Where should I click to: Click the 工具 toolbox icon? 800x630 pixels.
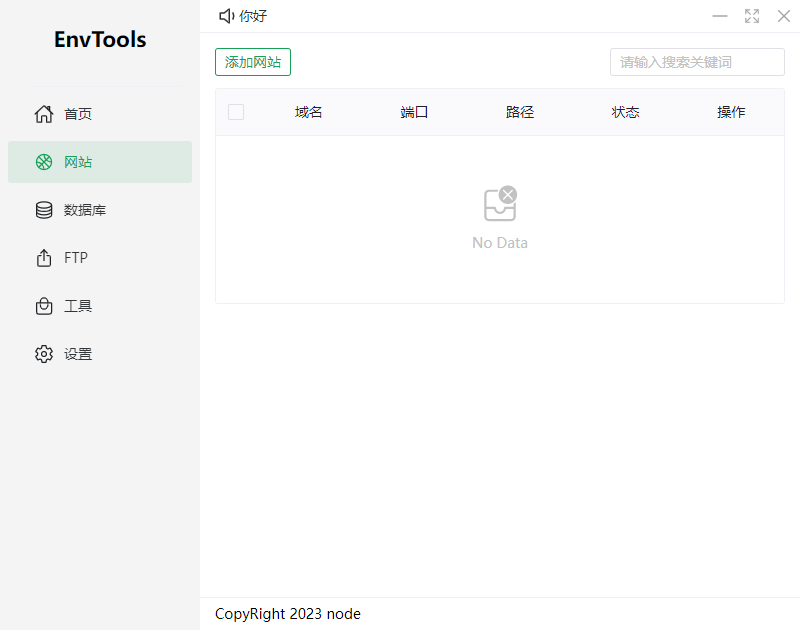click(43, 306)
